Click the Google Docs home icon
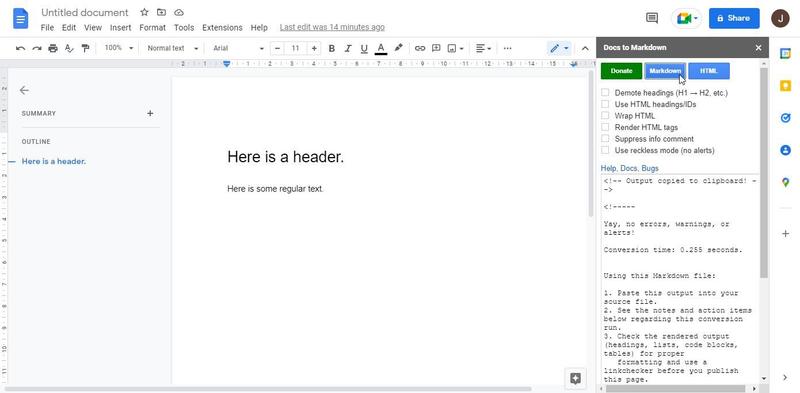 click(x=20, y=18)
